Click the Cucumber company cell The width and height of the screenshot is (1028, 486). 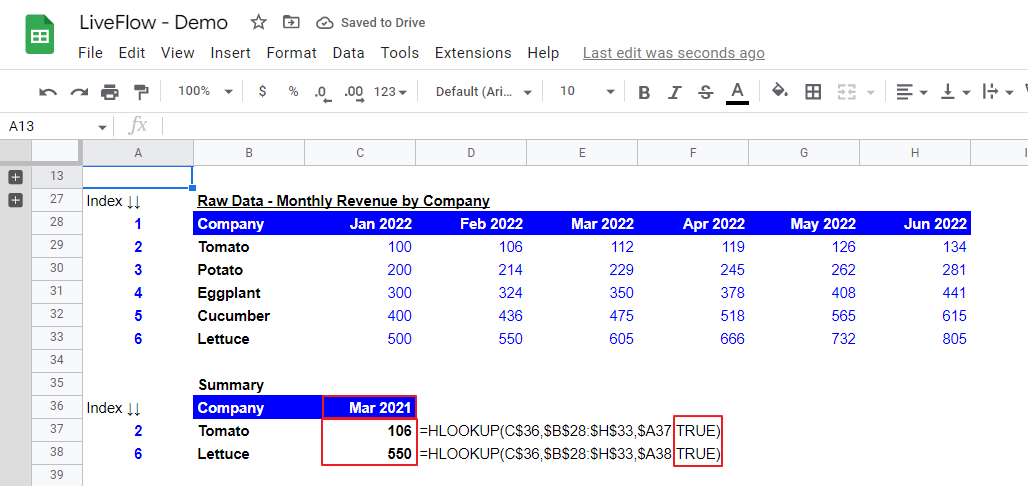pyautogui.click(x=248, y=315)
